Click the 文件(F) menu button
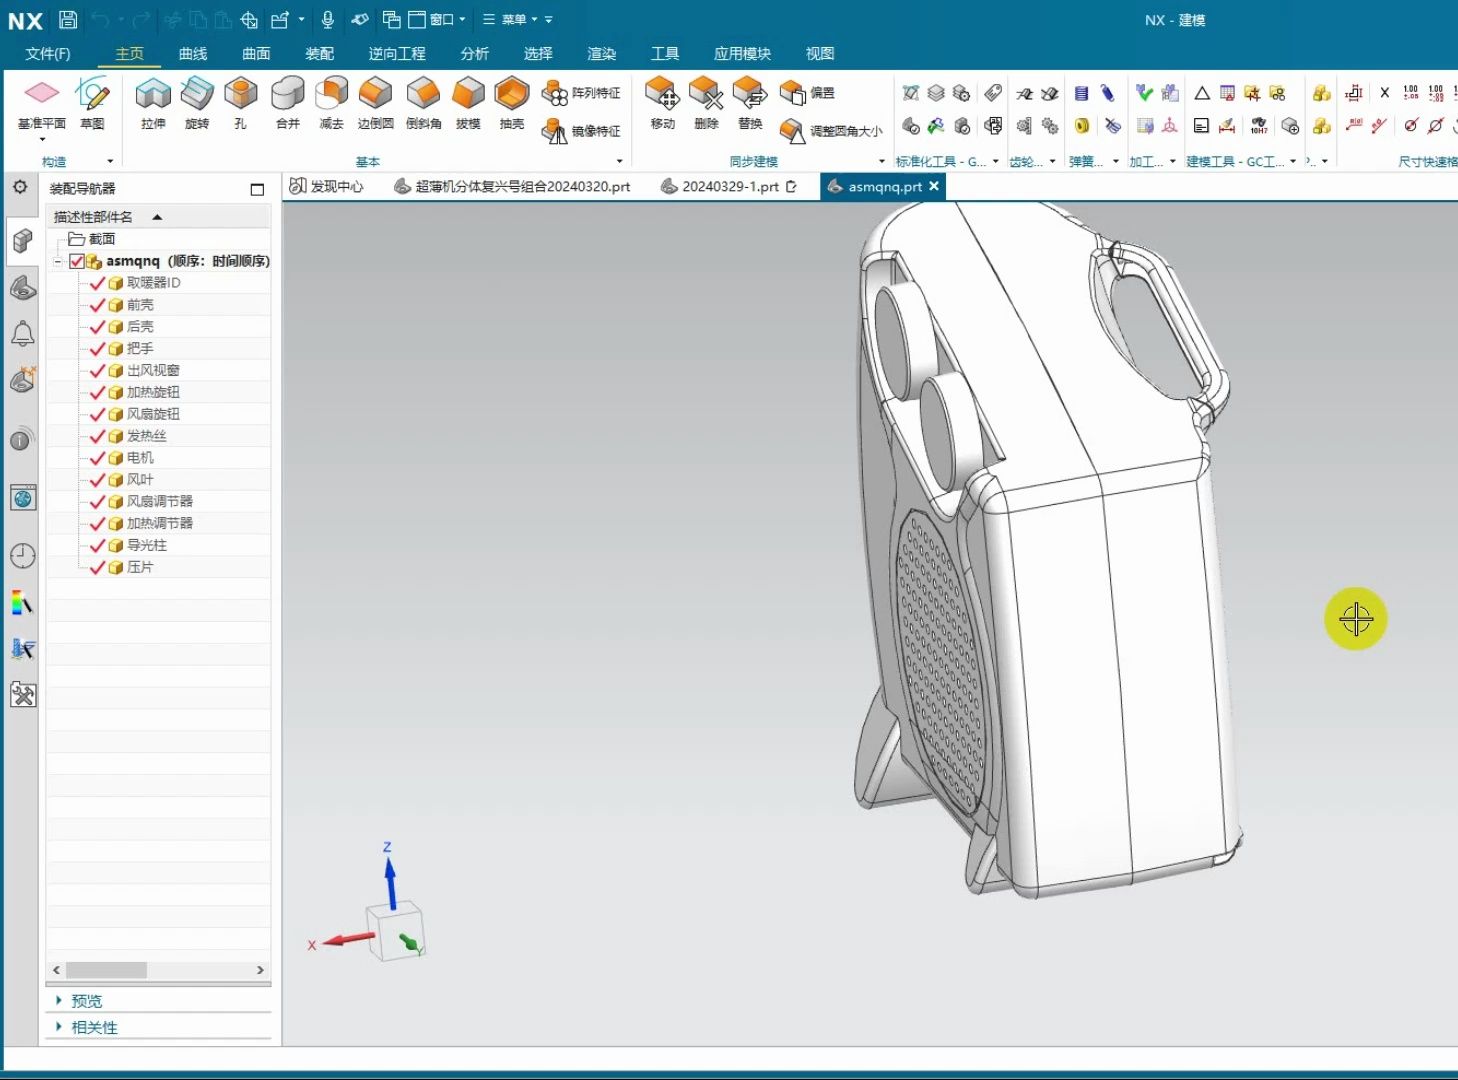The image size is (1458, 1080). (48, 54)
